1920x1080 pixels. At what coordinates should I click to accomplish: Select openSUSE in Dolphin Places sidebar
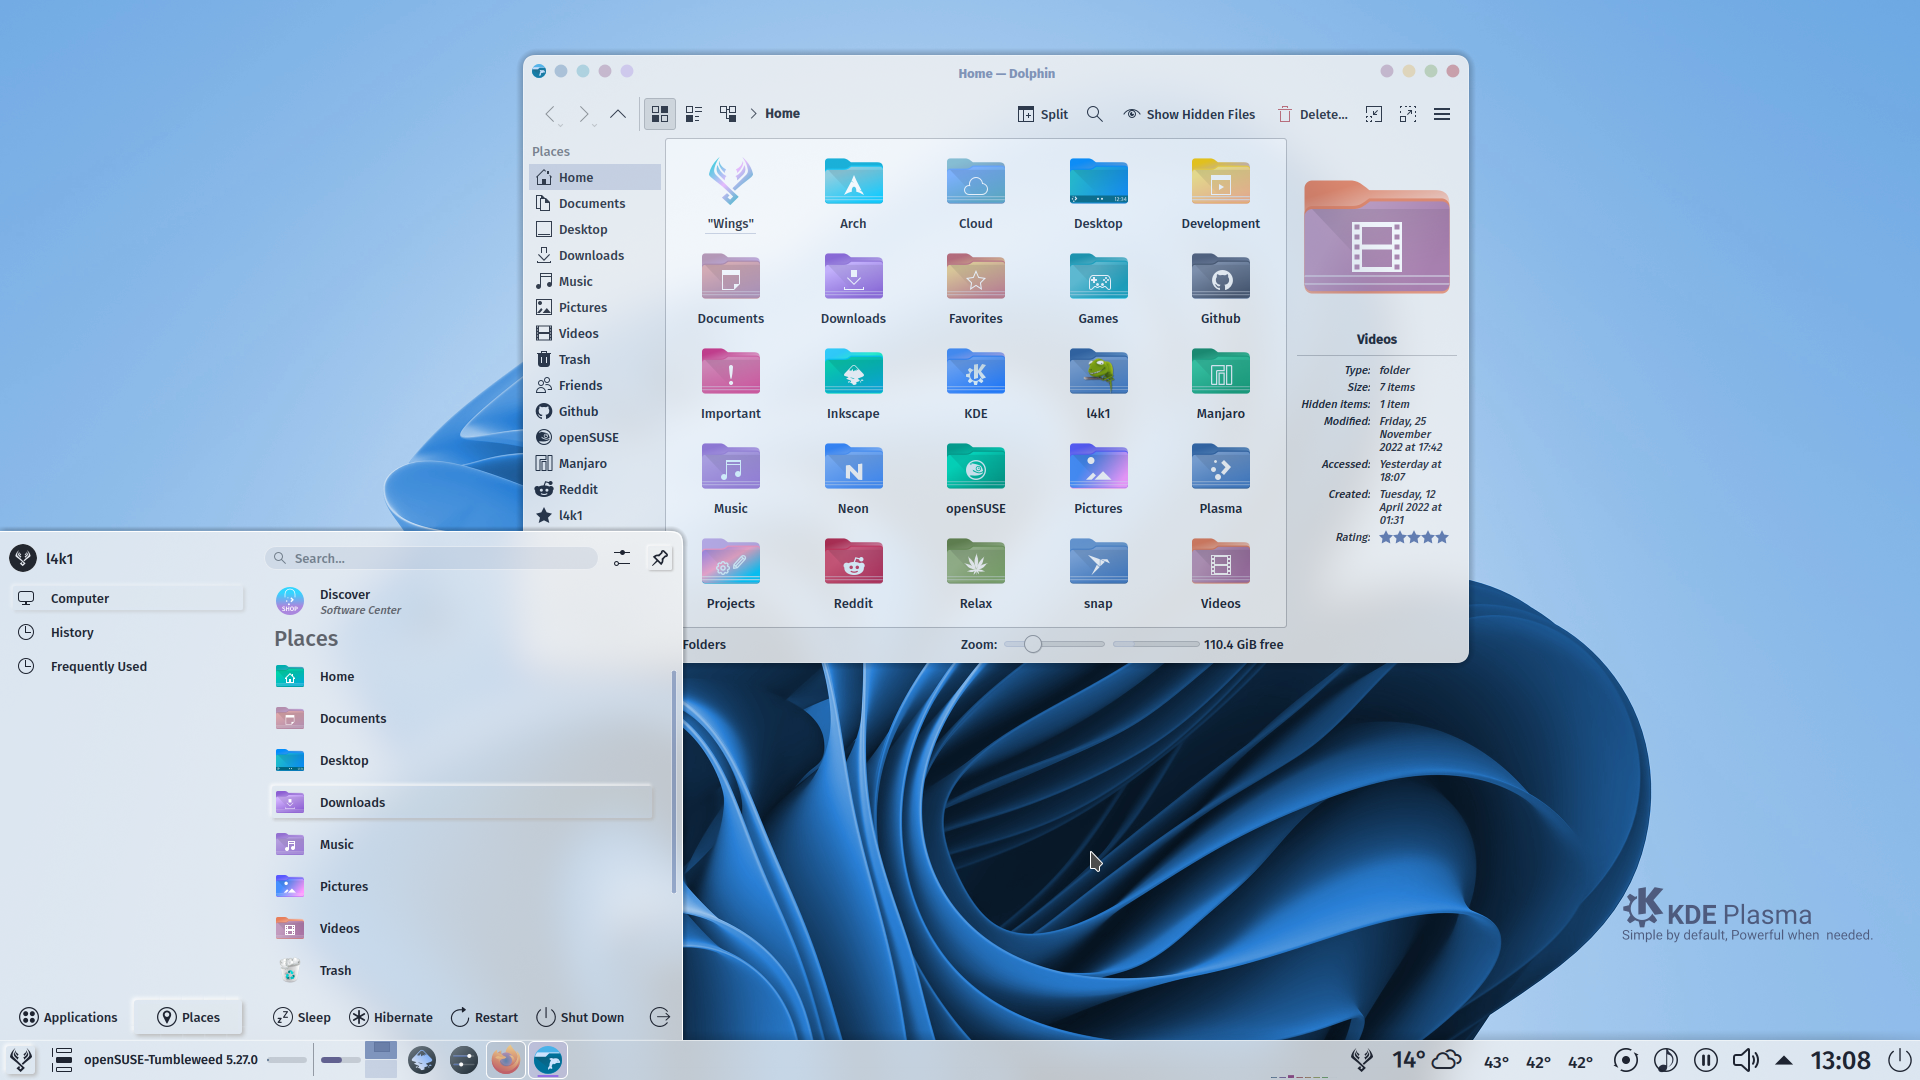[595, 438]
